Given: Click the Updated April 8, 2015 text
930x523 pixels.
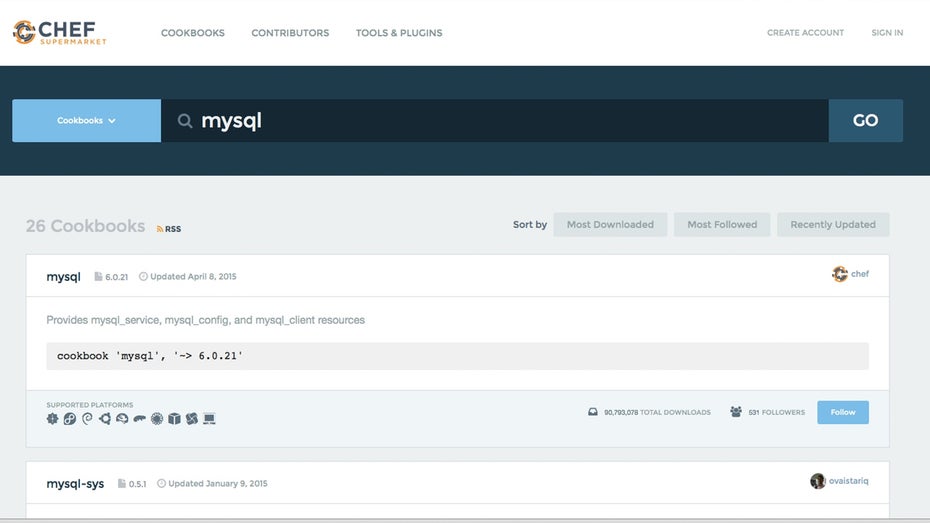Looking at the screenshot, I should coord(193,276).
